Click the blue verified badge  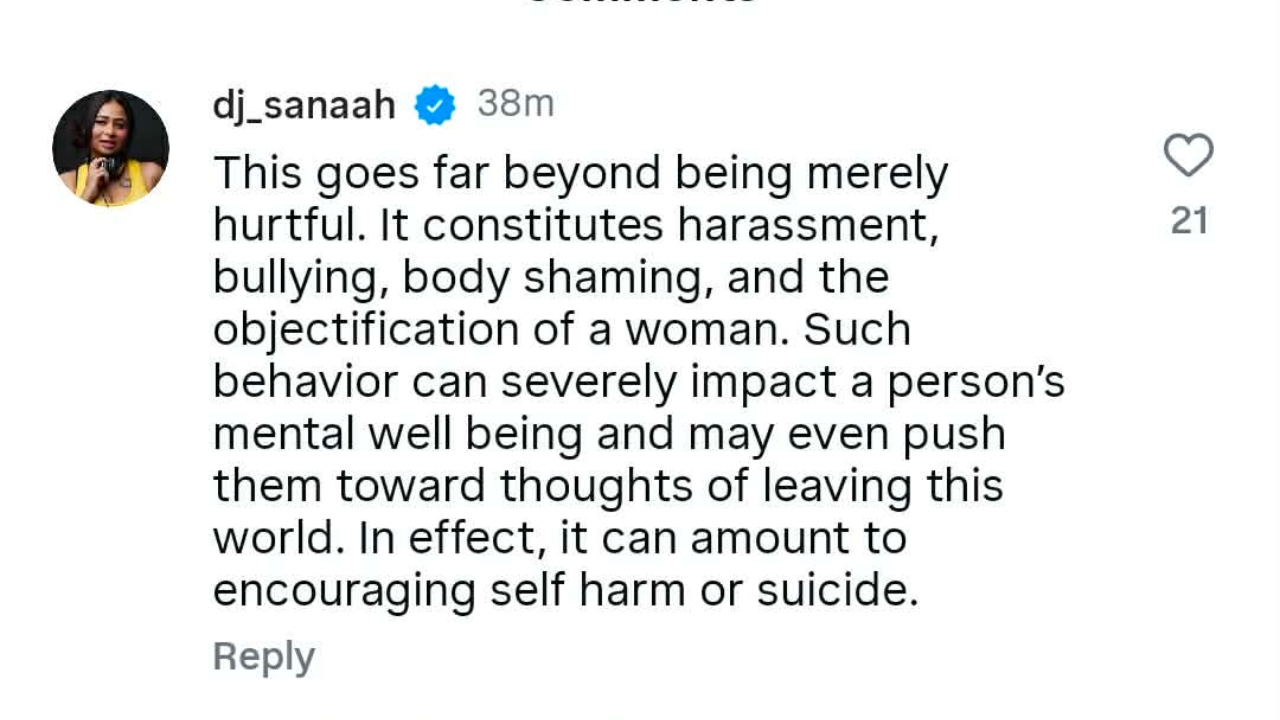(x=435, y=105)
